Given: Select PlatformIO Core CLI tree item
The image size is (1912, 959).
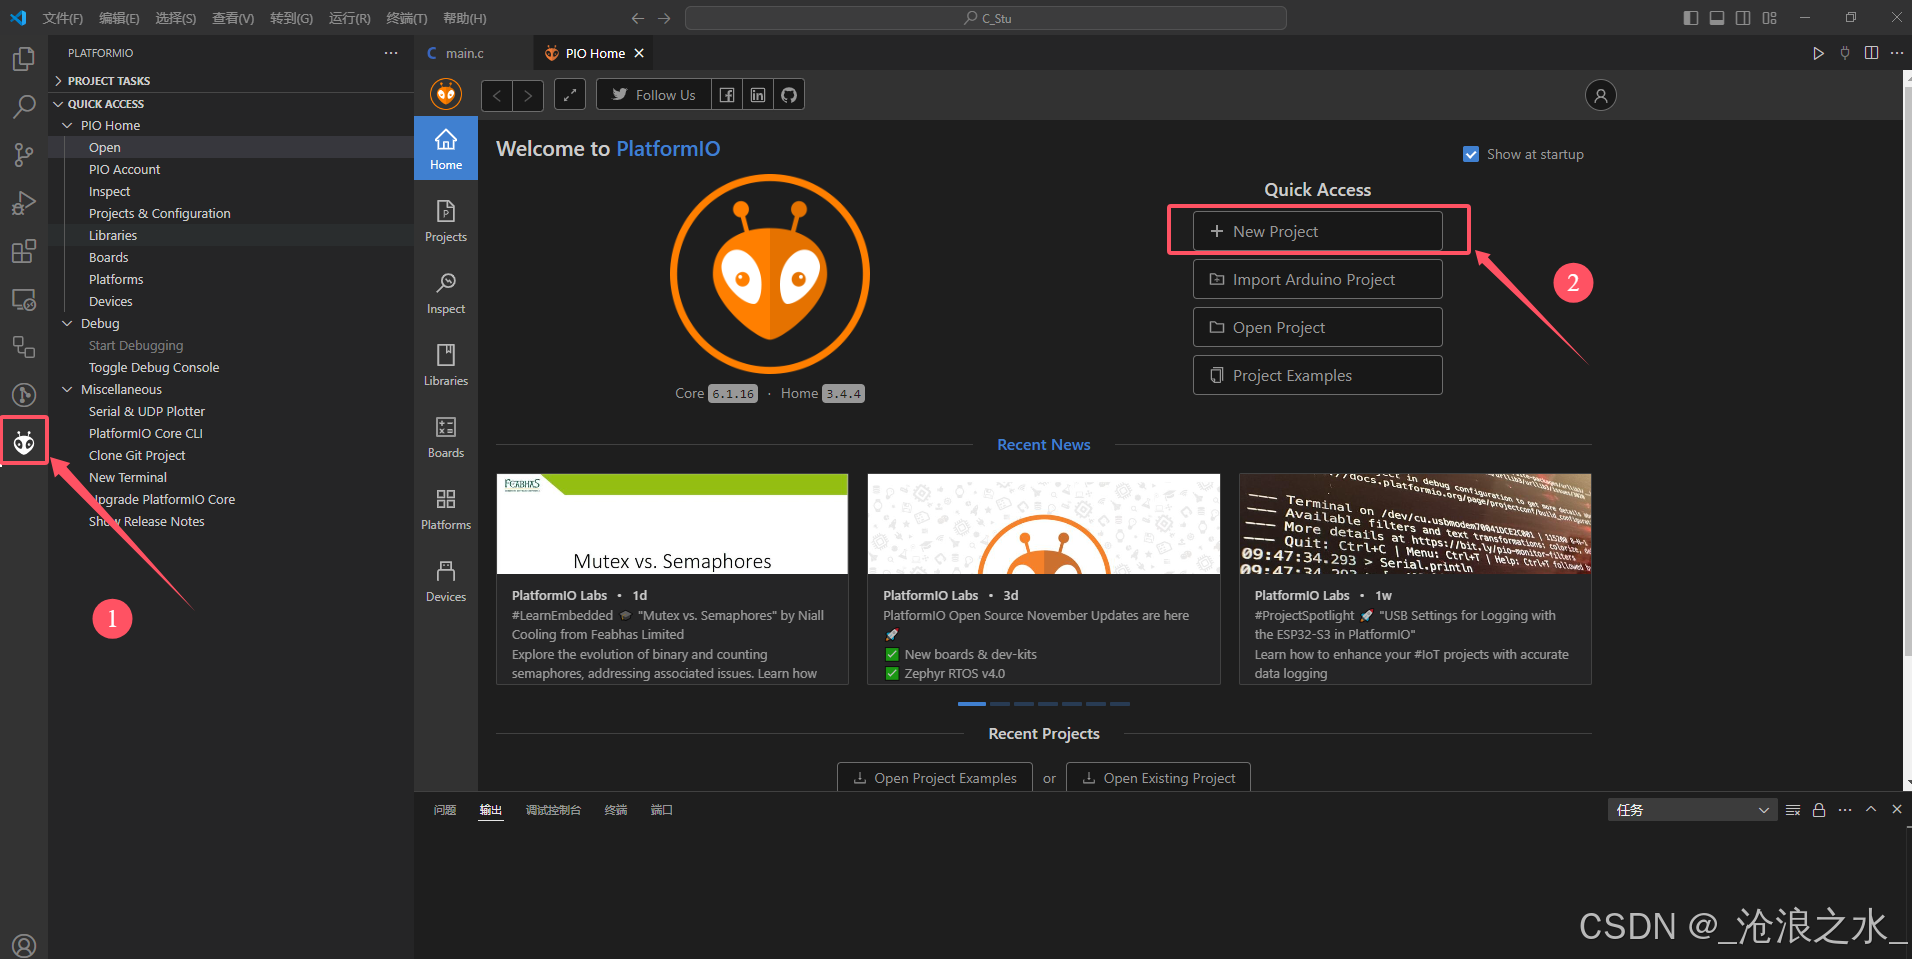Looking at the screenshot, I should pyautogui.click(x=145, y=434).
